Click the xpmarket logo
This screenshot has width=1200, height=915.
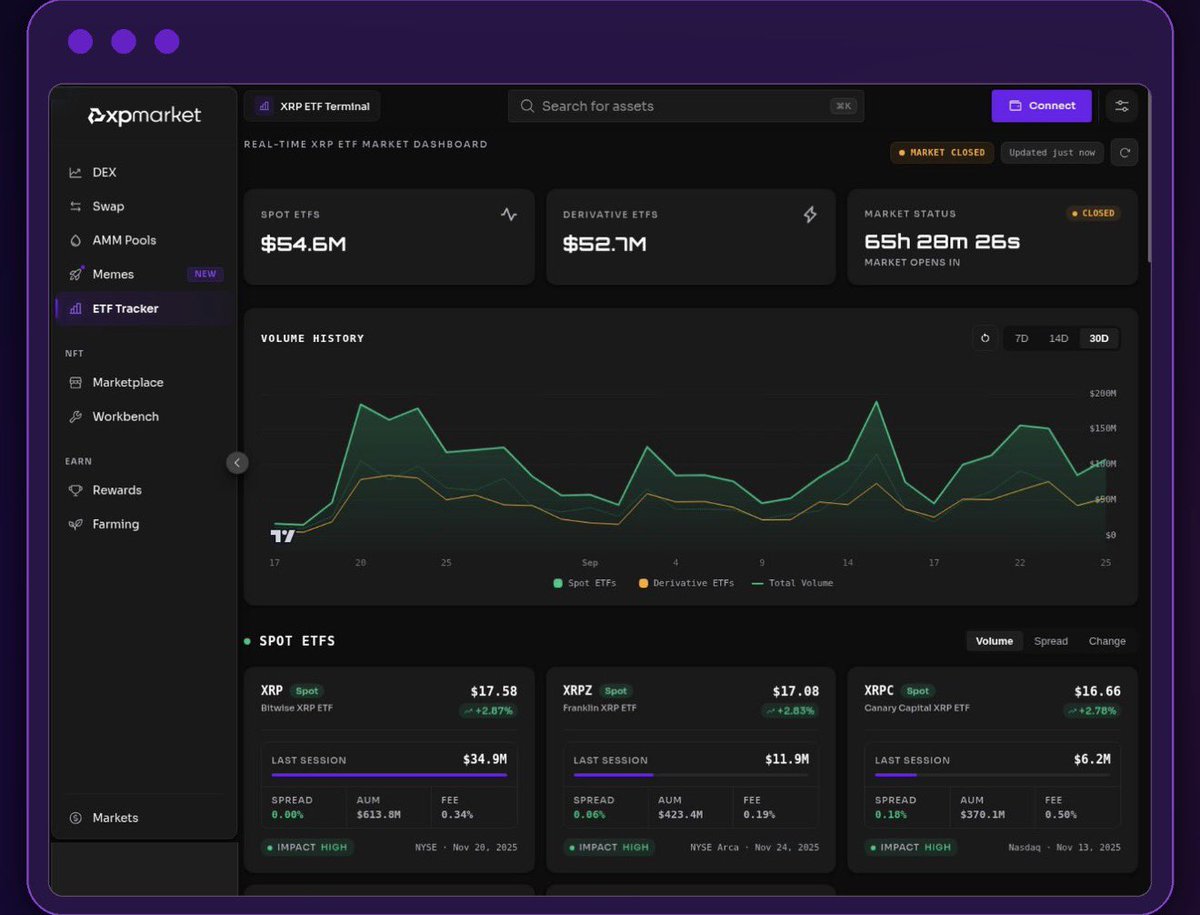144,116
